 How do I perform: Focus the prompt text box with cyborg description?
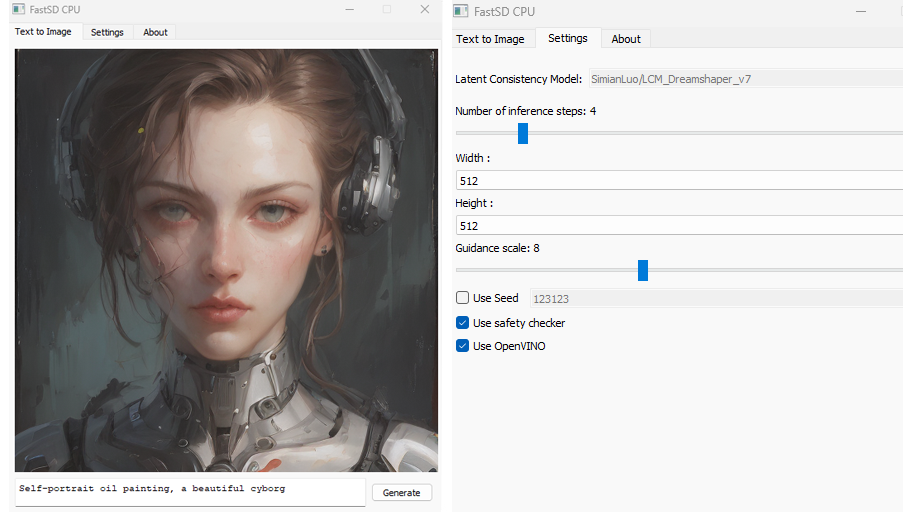point(190,490)
